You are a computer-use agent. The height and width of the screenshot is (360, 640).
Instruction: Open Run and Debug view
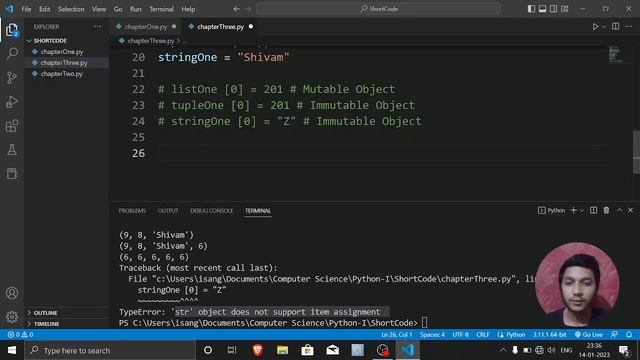(12, 102)
